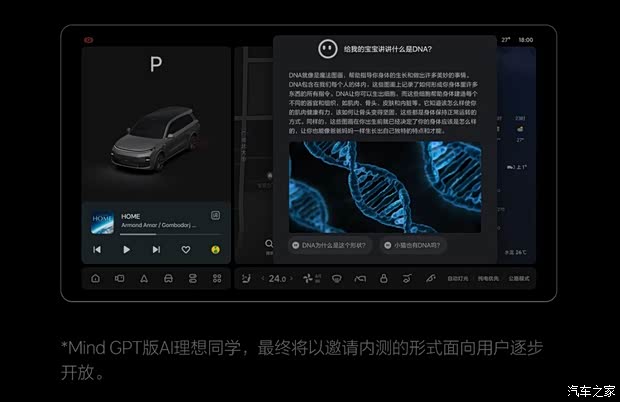The image size is (620, 402).
Task: Click the DNA helix image
Action: 385,186
